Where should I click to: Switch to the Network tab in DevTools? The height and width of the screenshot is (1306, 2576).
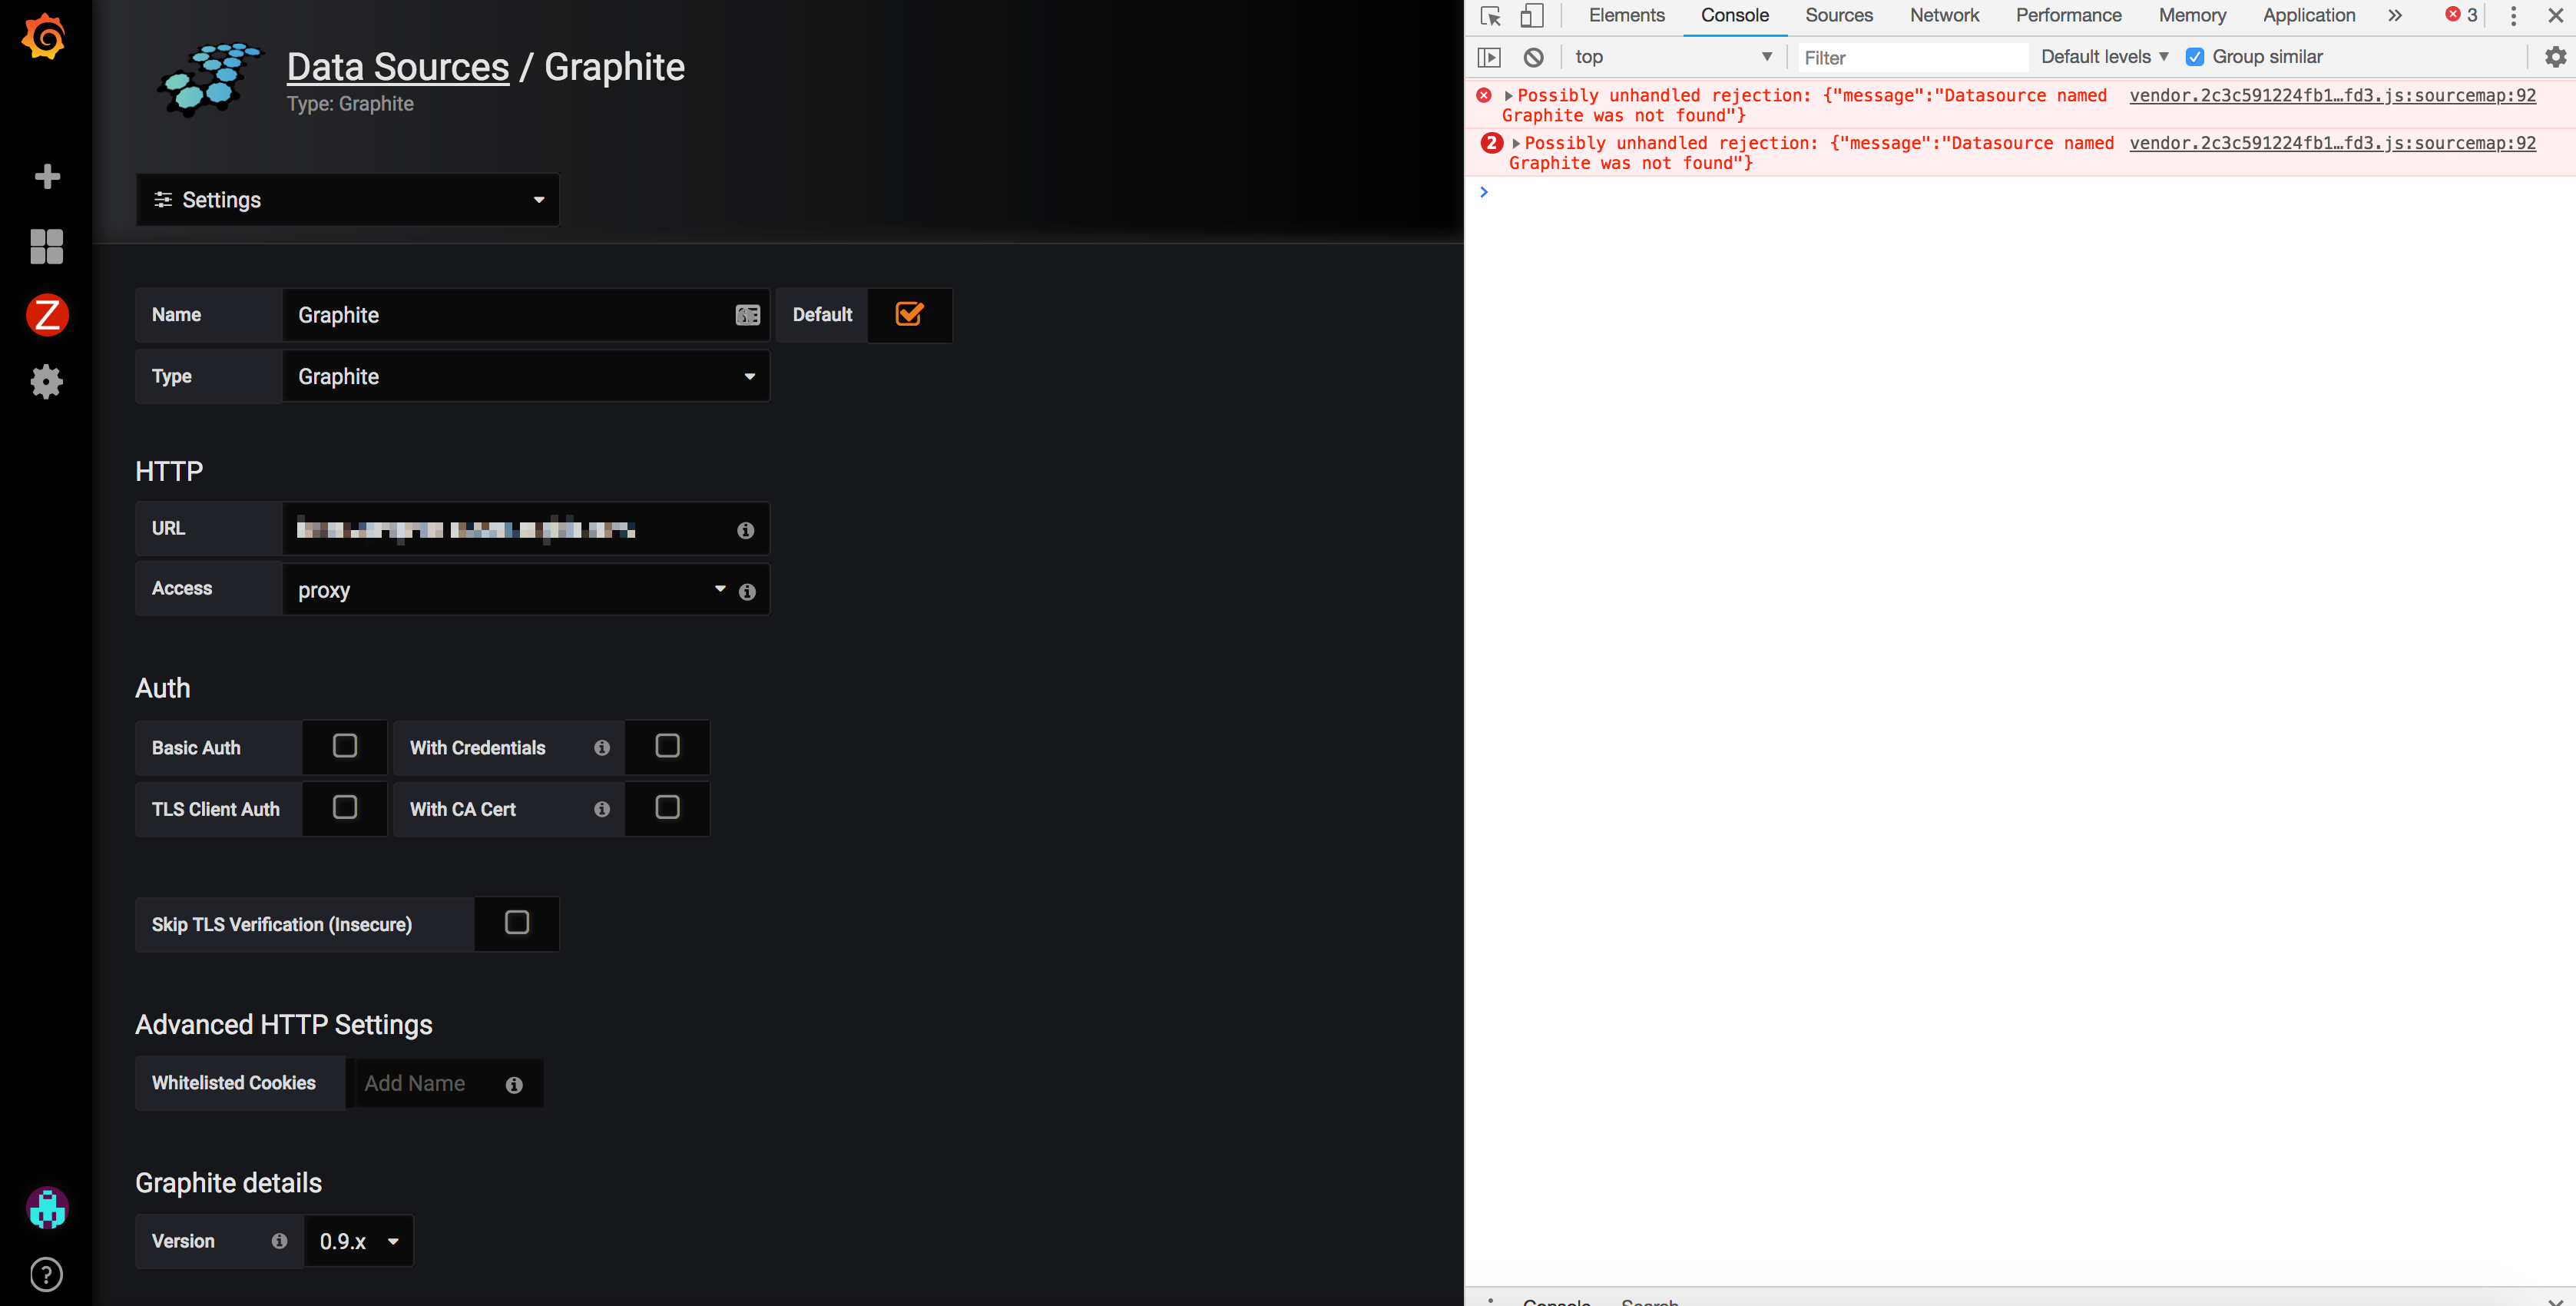click(1943, 16)
